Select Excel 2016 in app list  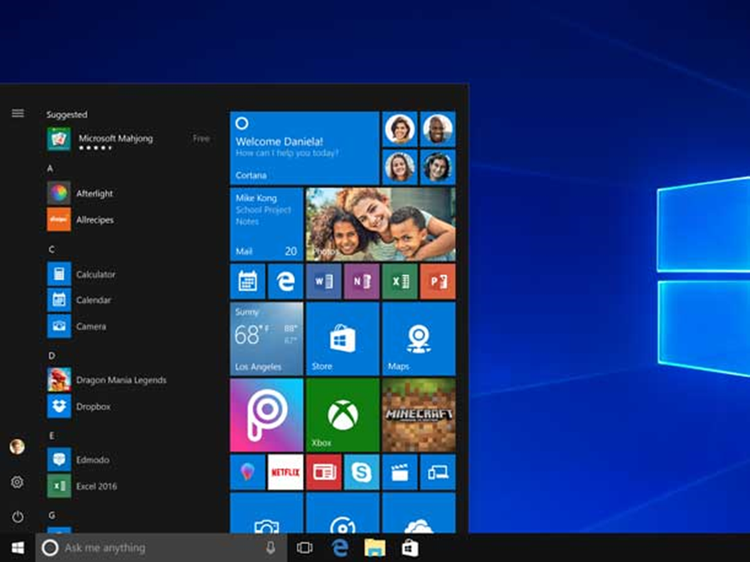tap(96, 485)
